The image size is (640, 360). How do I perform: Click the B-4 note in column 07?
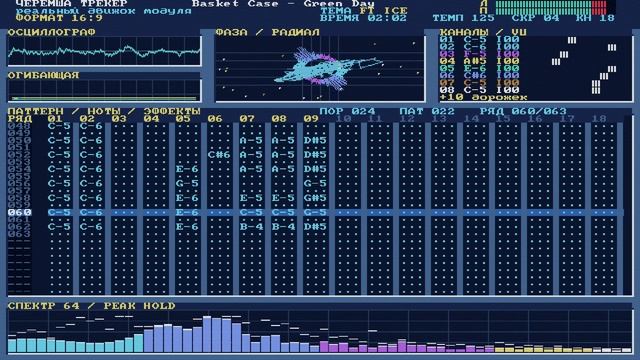coord(251,227)
